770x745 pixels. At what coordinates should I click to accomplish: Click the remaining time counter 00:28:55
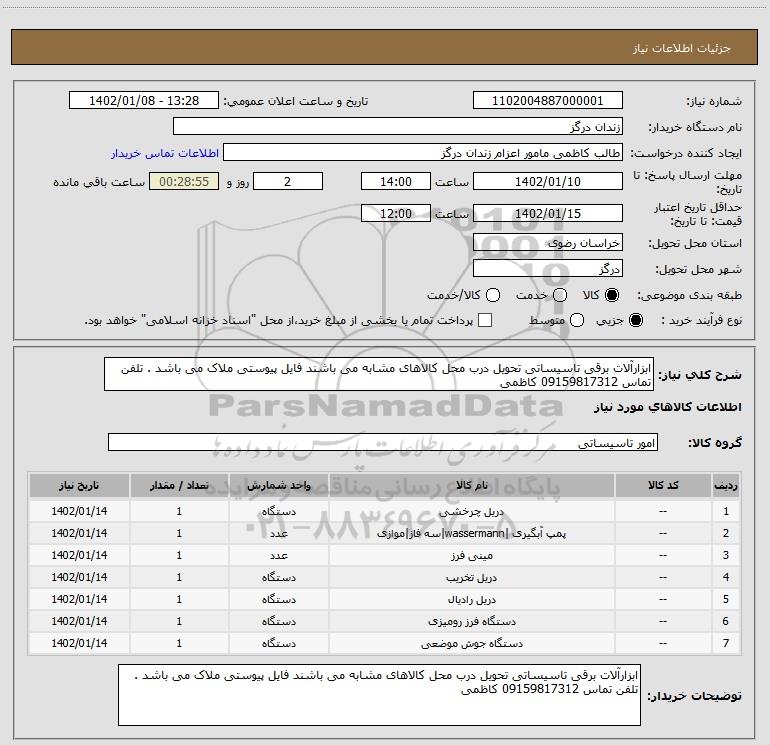[184, 182]
